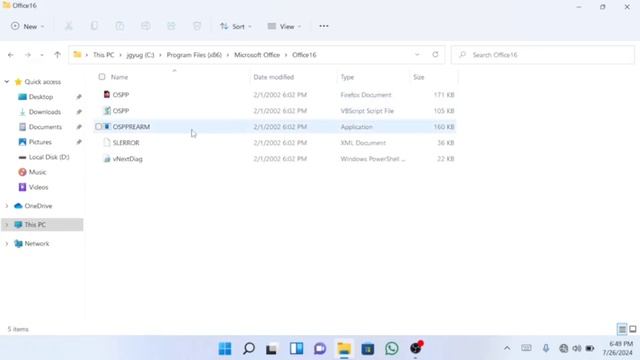Screen dimensions: 640x360
Task: Click the network globe tray icon
Action: [564, 348]
